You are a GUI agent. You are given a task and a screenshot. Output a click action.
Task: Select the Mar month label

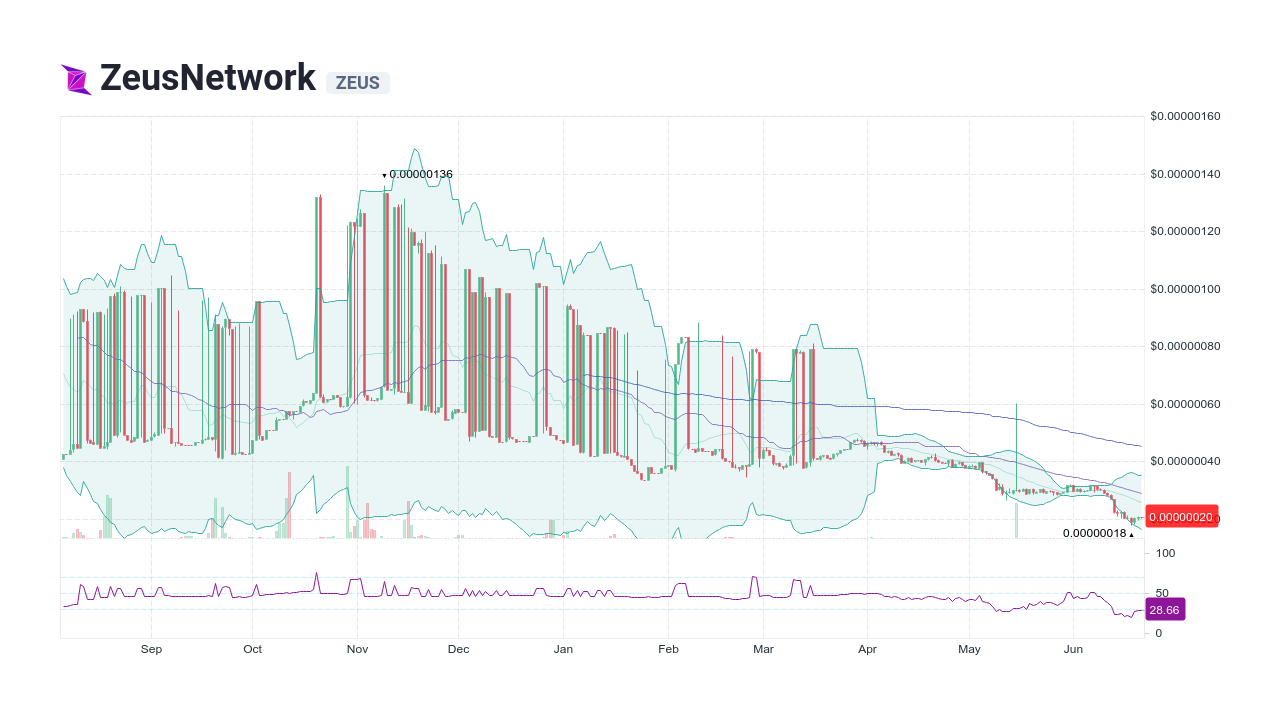(763, 649)
